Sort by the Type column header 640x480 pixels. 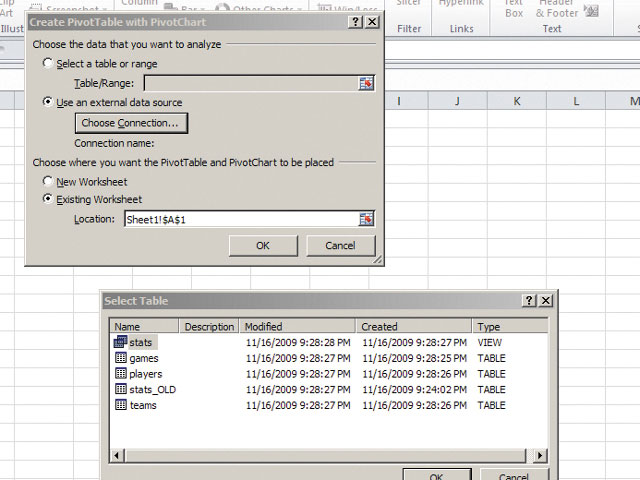click(x=510, y=326)
